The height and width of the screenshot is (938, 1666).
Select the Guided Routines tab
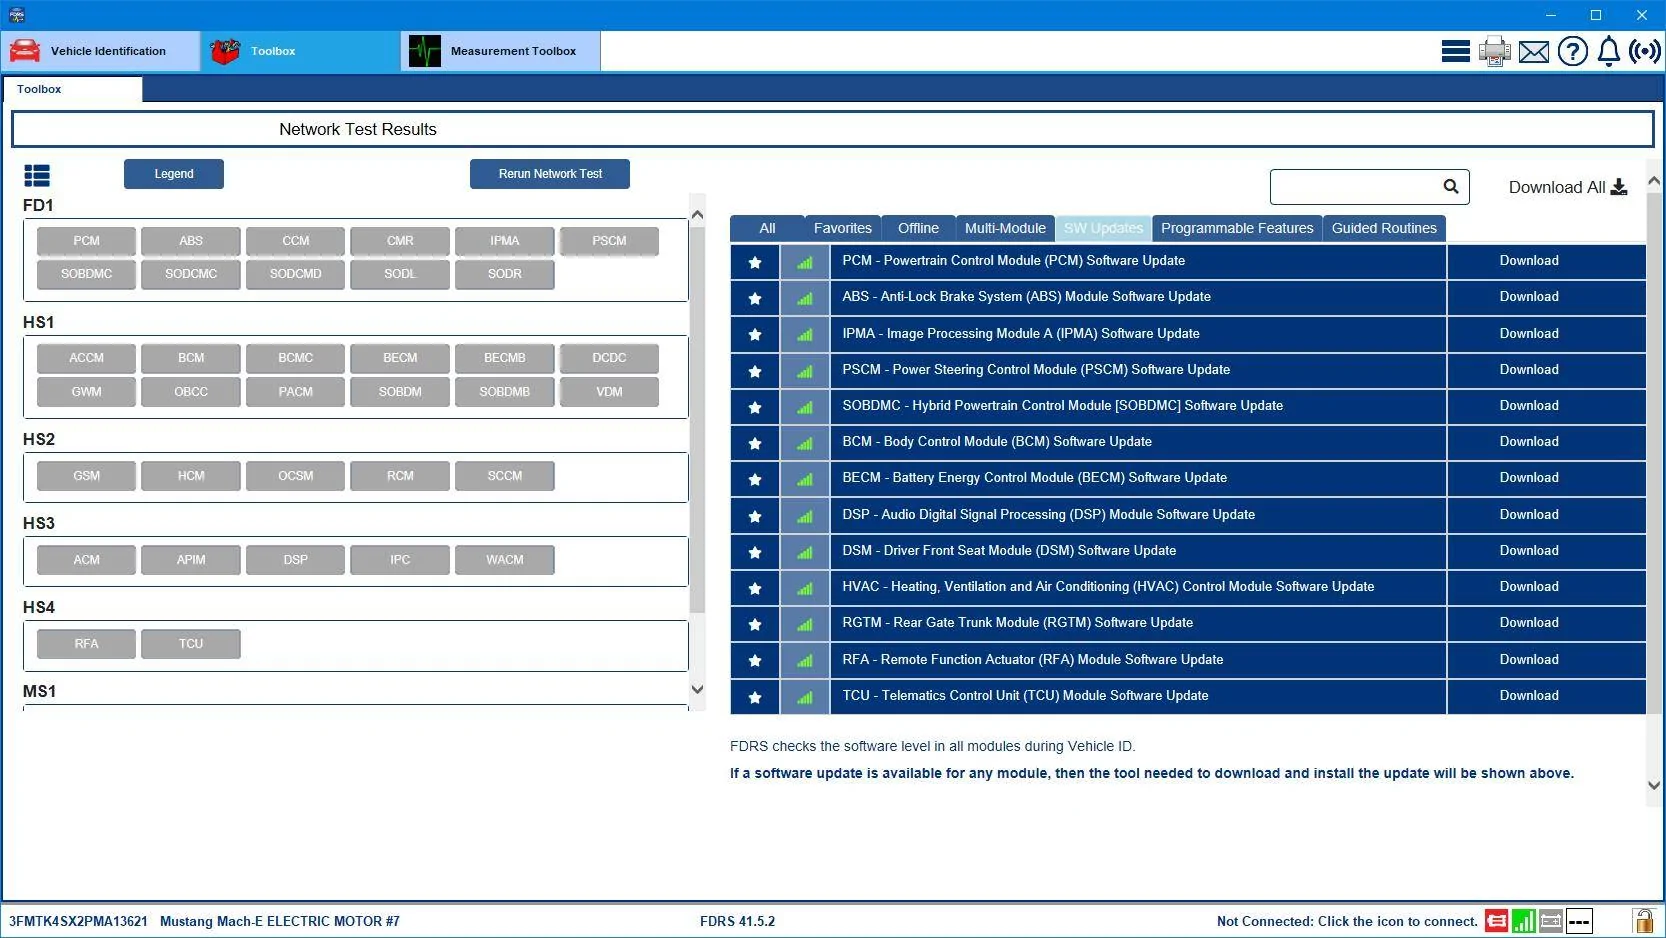pyautogui.click(x=1384, y=228)
